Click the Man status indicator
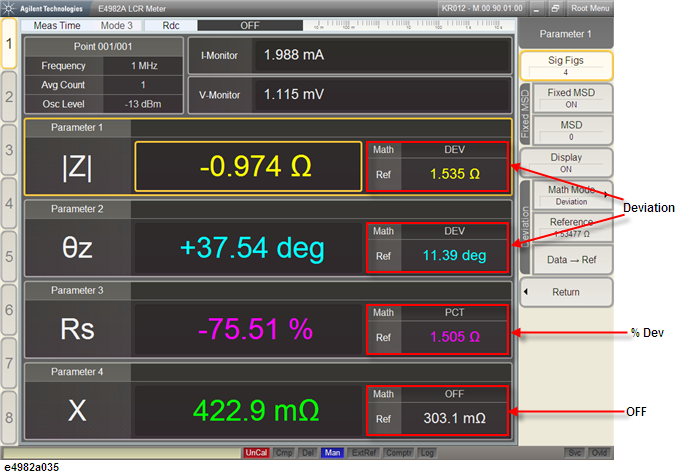Viewport: 683px width, 476px height. pos(332,453)
